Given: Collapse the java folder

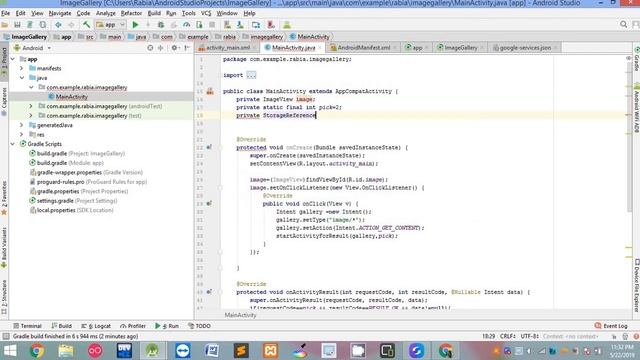Looking at the screenshot, I should 22,78.
